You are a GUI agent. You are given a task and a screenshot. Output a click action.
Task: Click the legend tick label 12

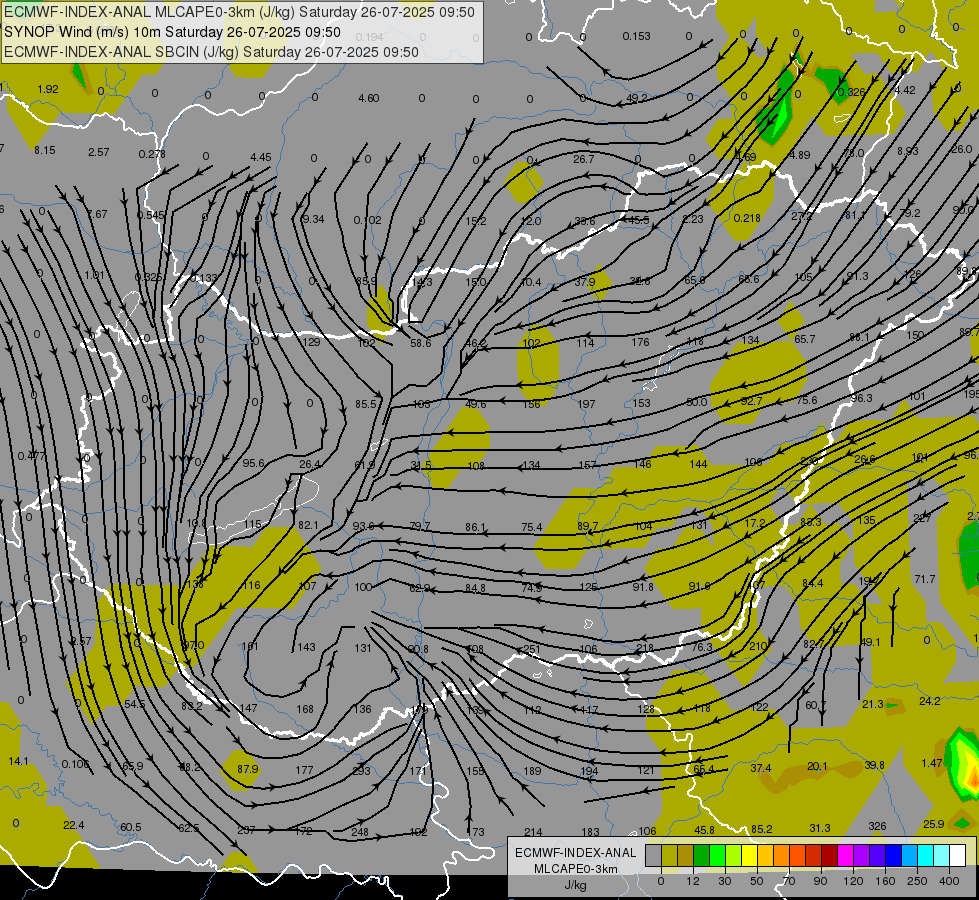693,881
